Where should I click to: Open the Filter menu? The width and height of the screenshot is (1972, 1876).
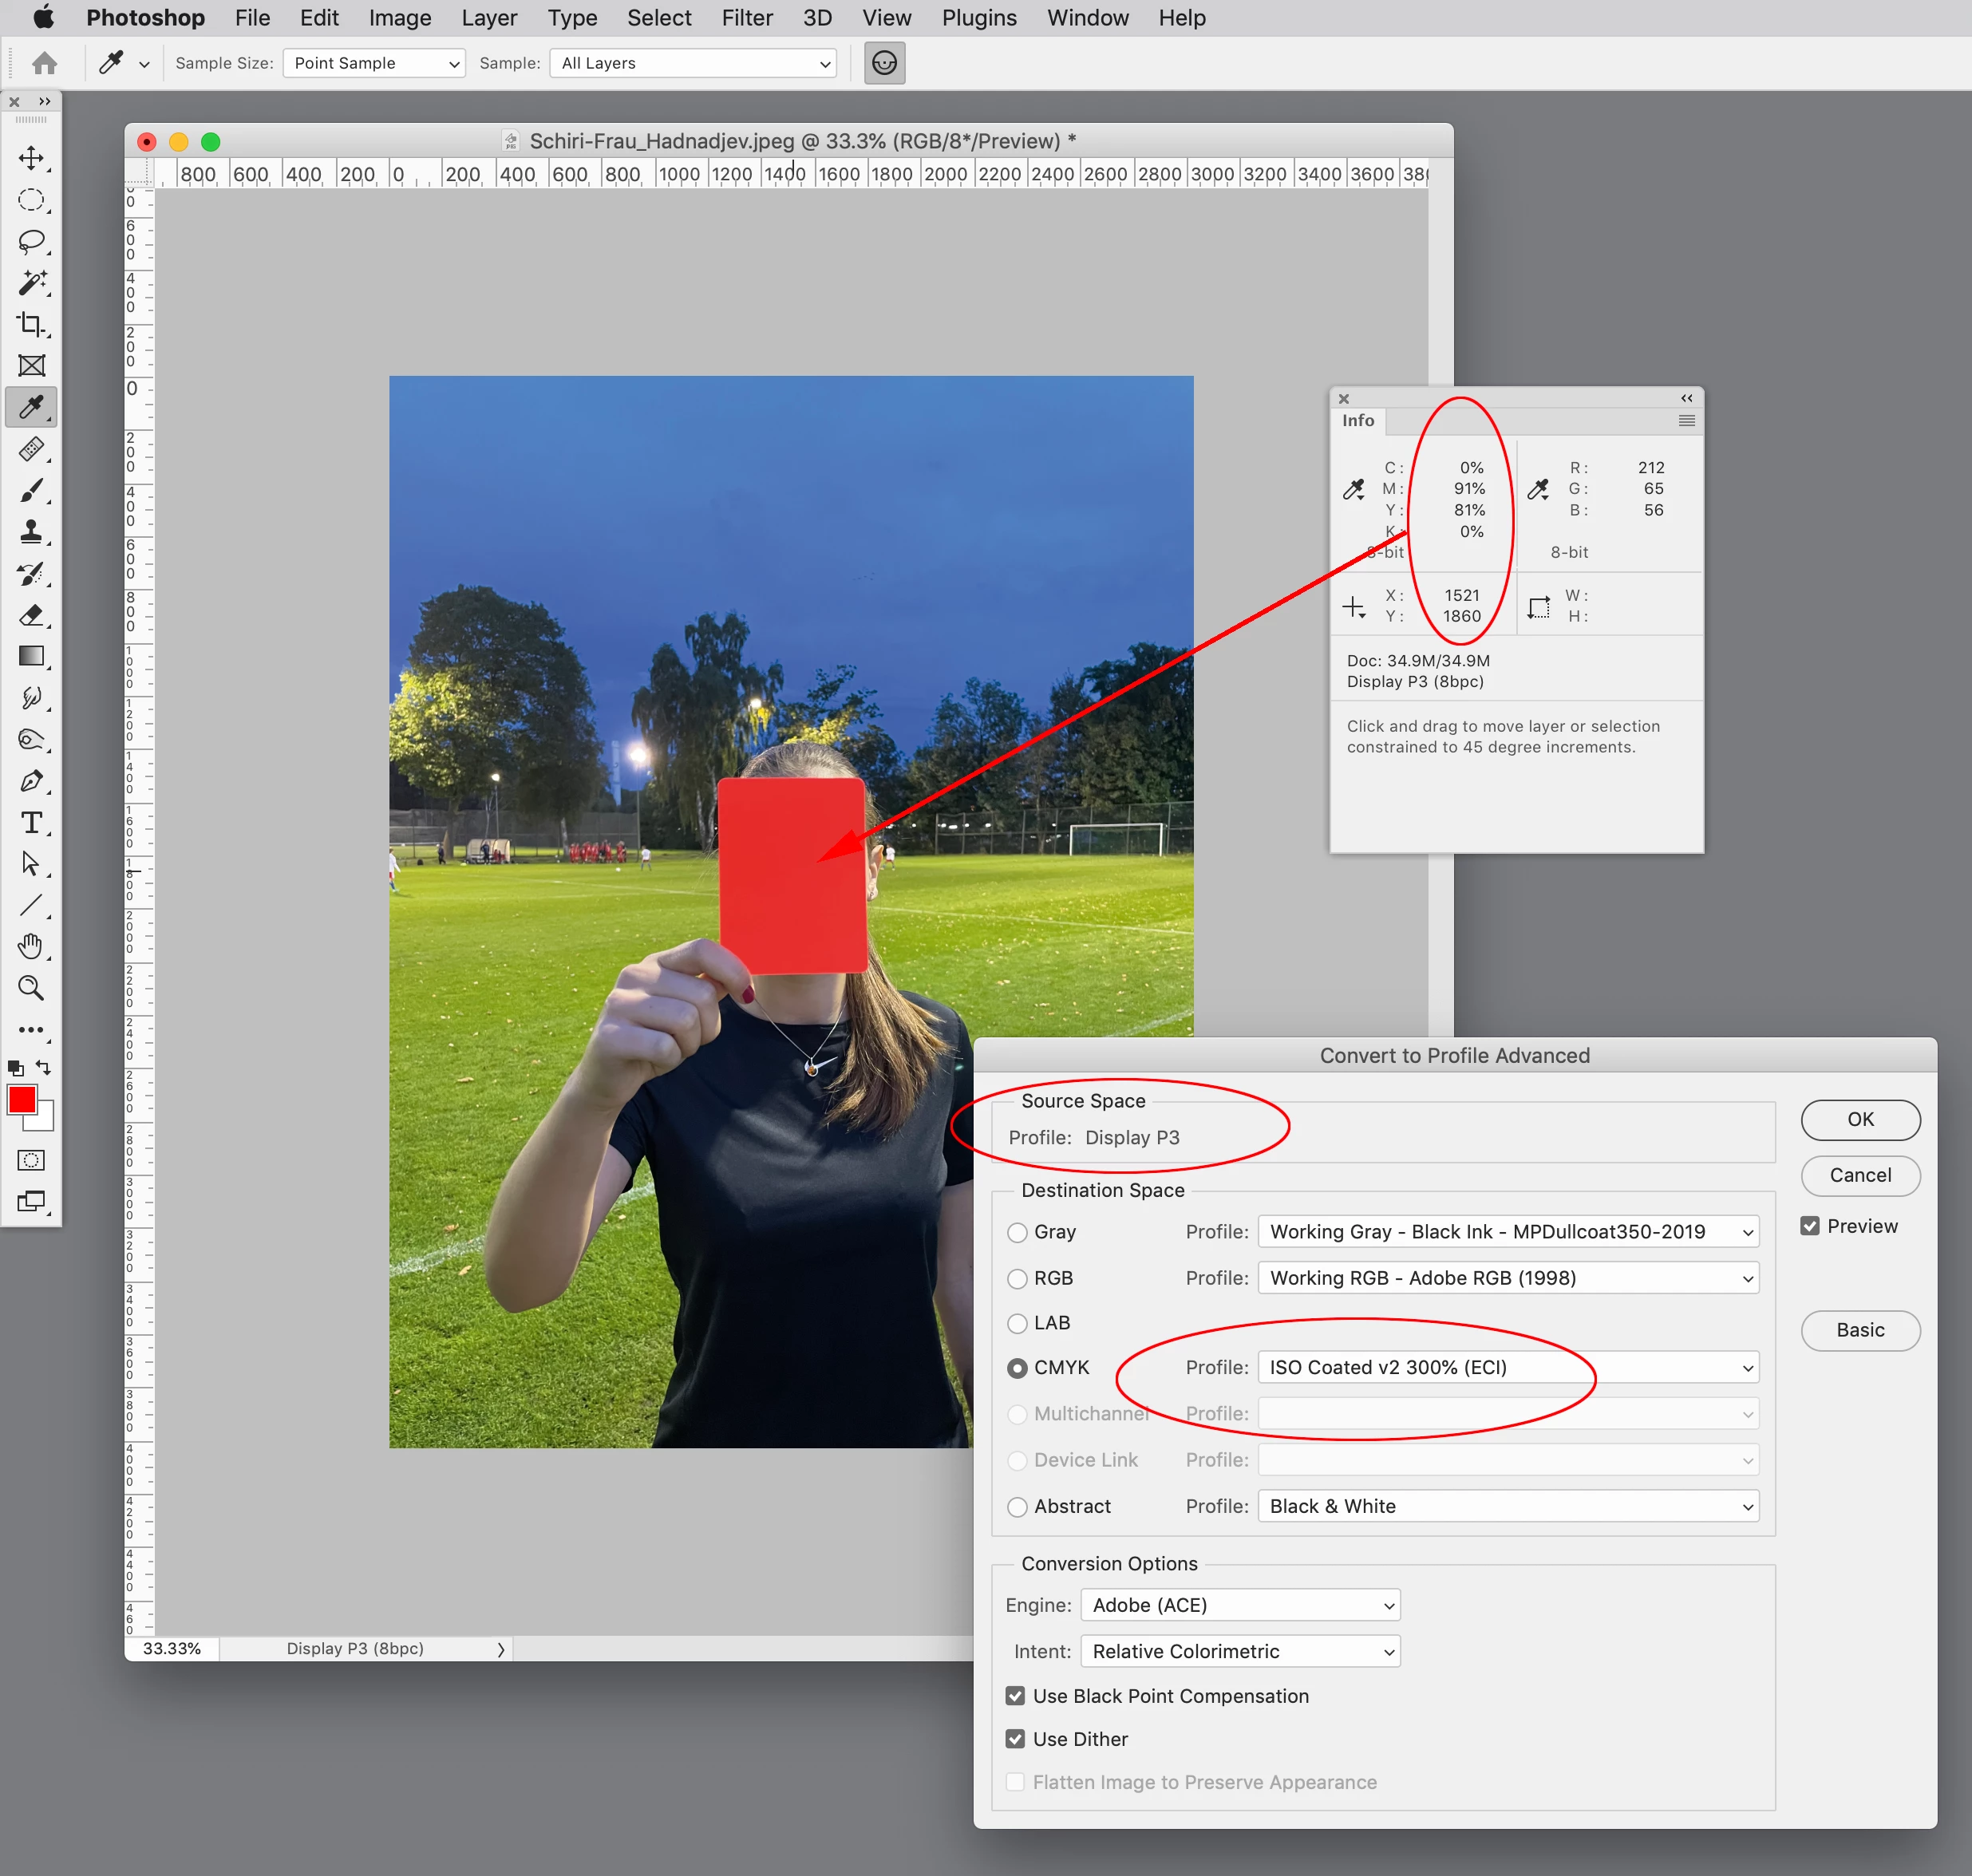pyautogui.click(x=747, y=18)
